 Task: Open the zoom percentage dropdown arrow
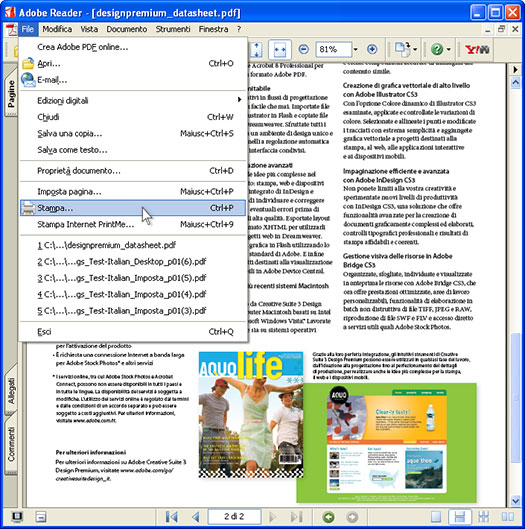(355, 50)
